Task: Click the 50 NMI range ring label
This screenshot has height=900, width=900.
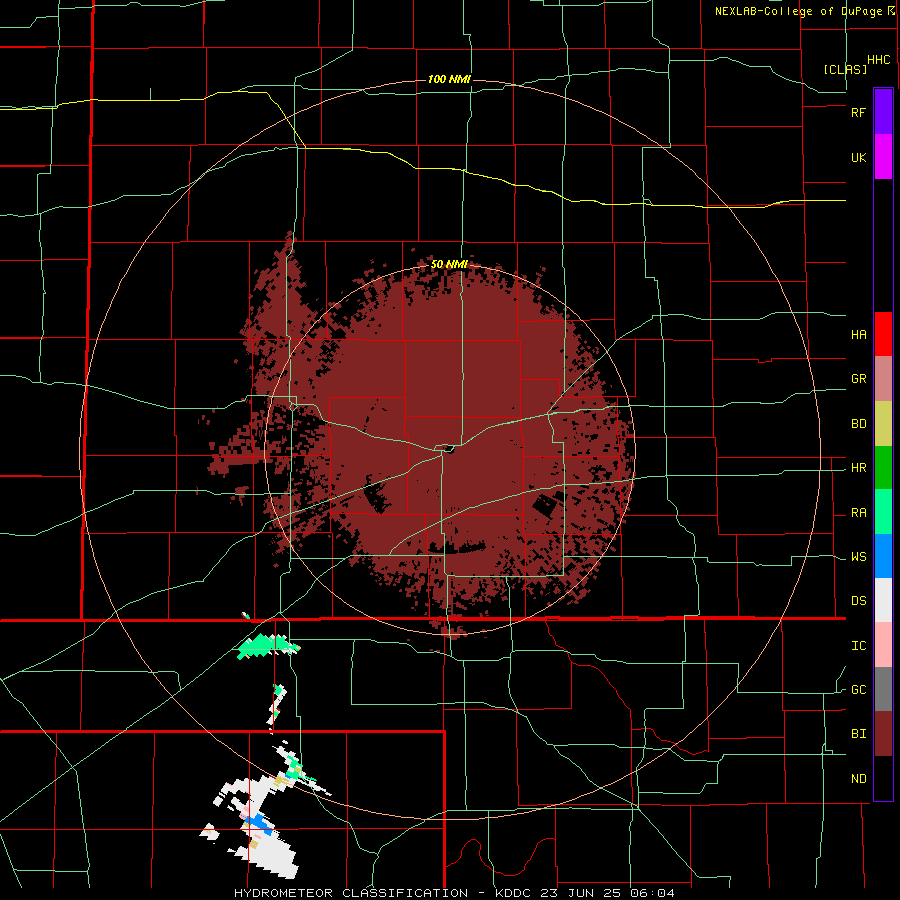Action: (449, 265)
